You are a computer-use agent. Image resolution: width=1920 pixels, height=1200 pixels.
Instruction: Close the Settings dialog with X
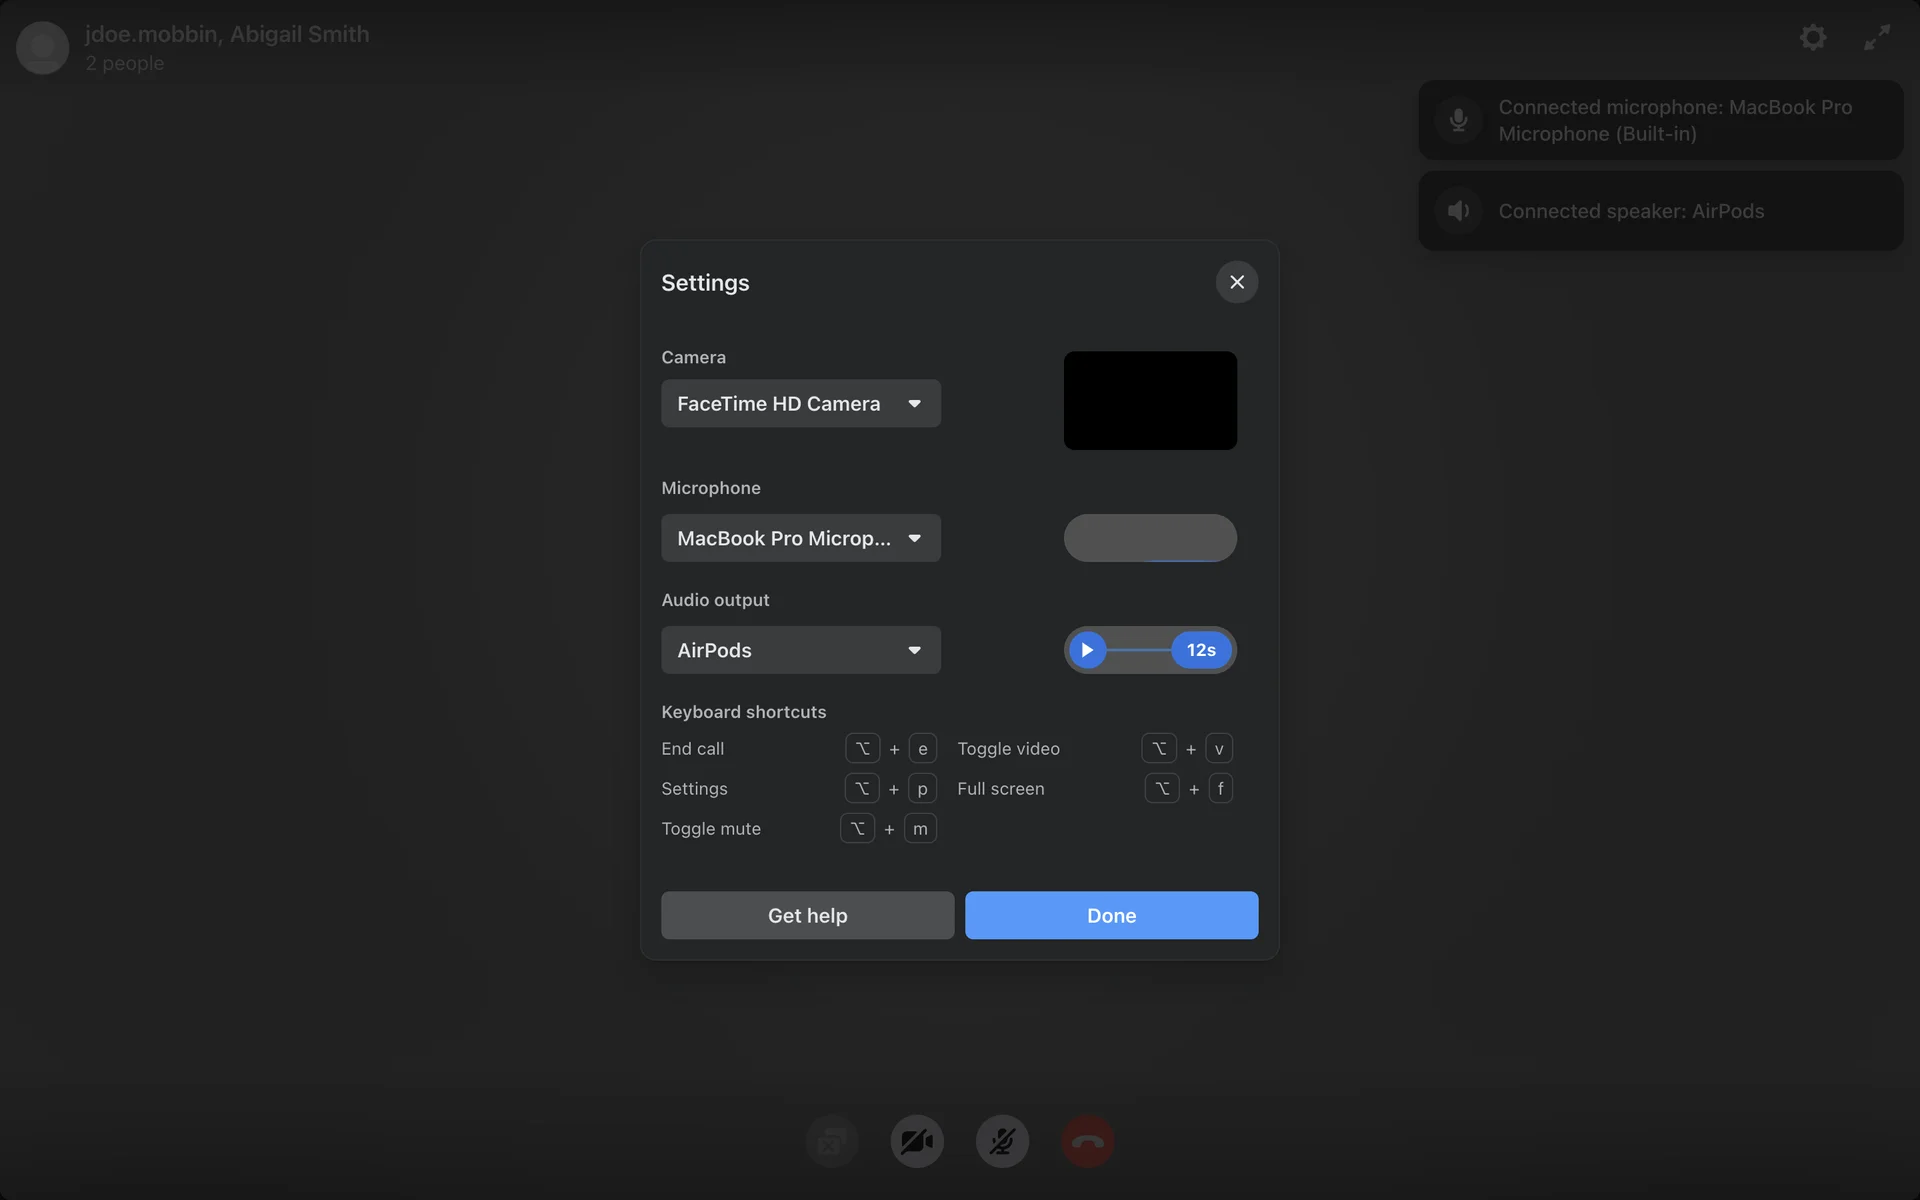tap(1237, 282)
